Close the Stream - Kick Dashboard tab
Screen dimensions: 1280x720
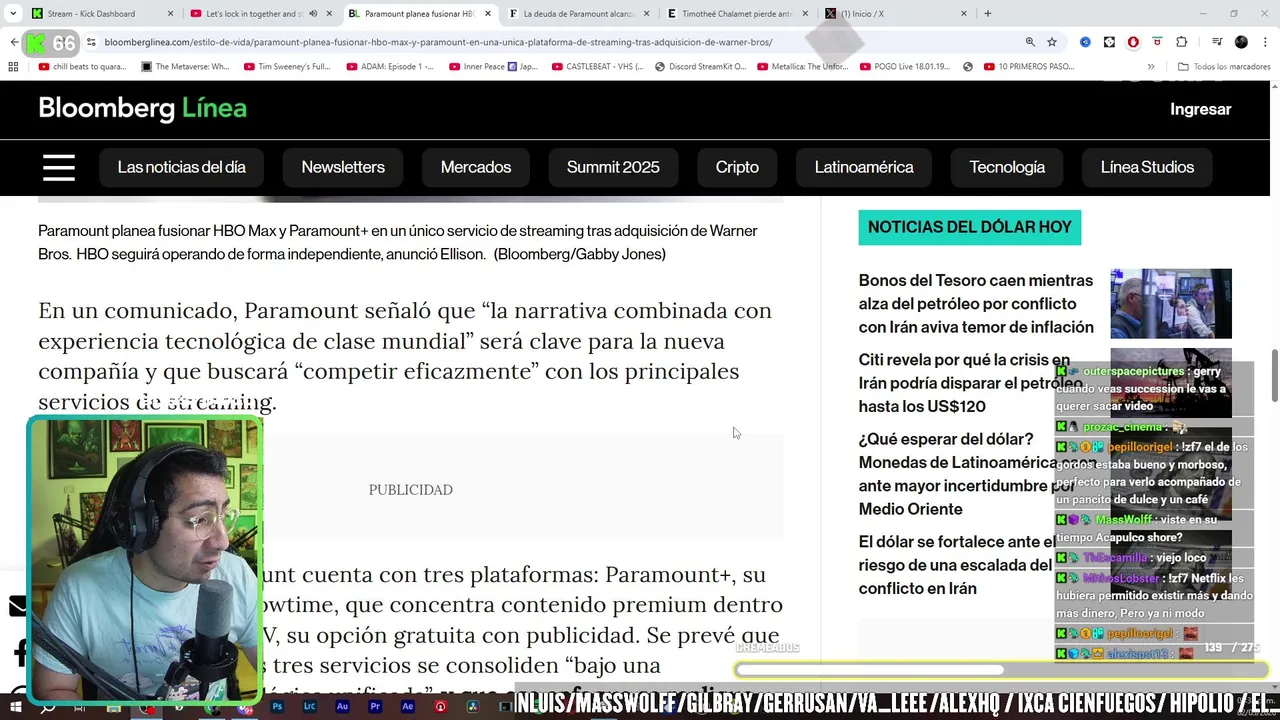coord(170,14)
